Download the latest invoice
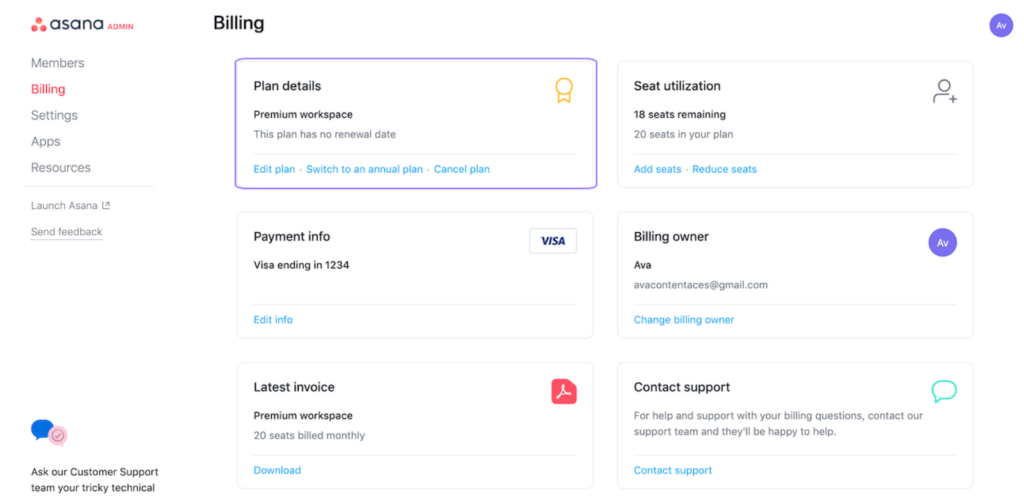This screenshot has height=497, width=1024. (277, 470)
